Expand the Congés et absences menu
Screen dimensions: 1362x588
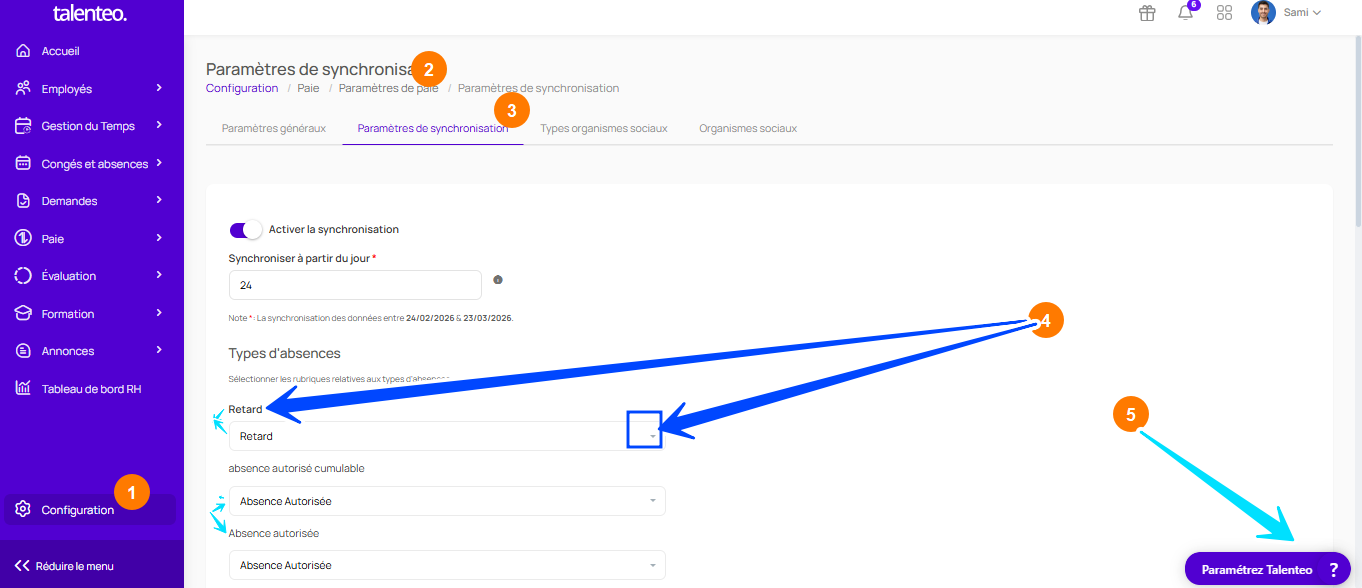[x=159, y=164]
